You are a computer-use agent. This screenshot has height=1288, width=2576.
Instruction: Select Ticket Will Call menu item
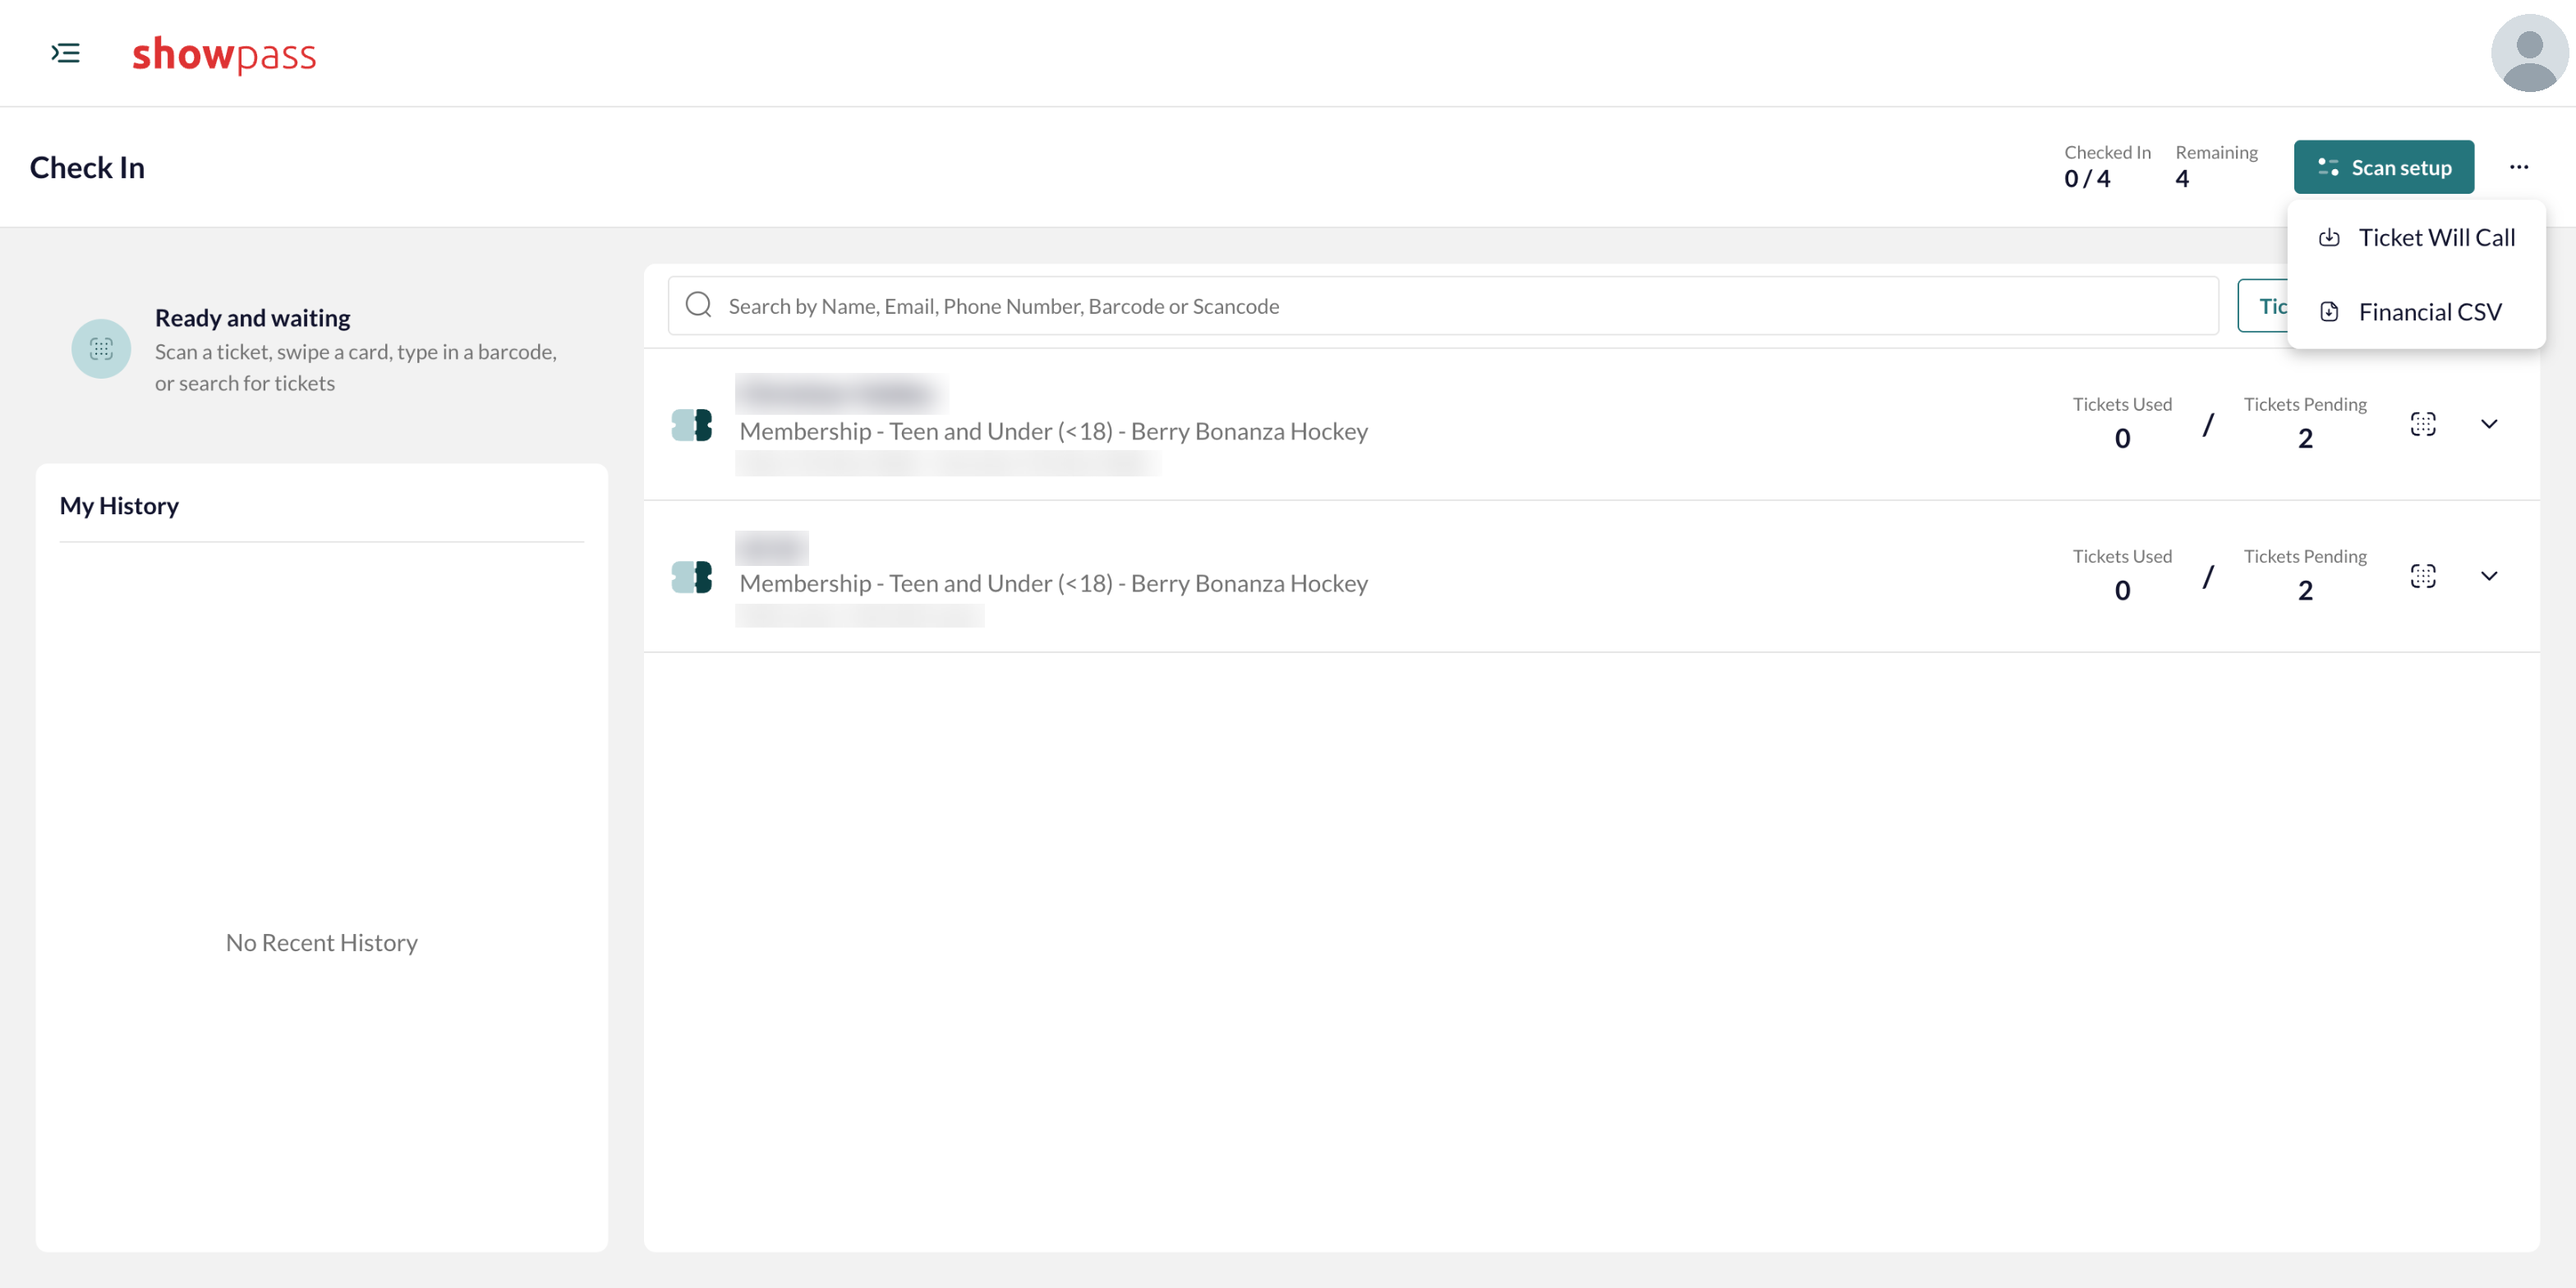(x=2416, y=238)
